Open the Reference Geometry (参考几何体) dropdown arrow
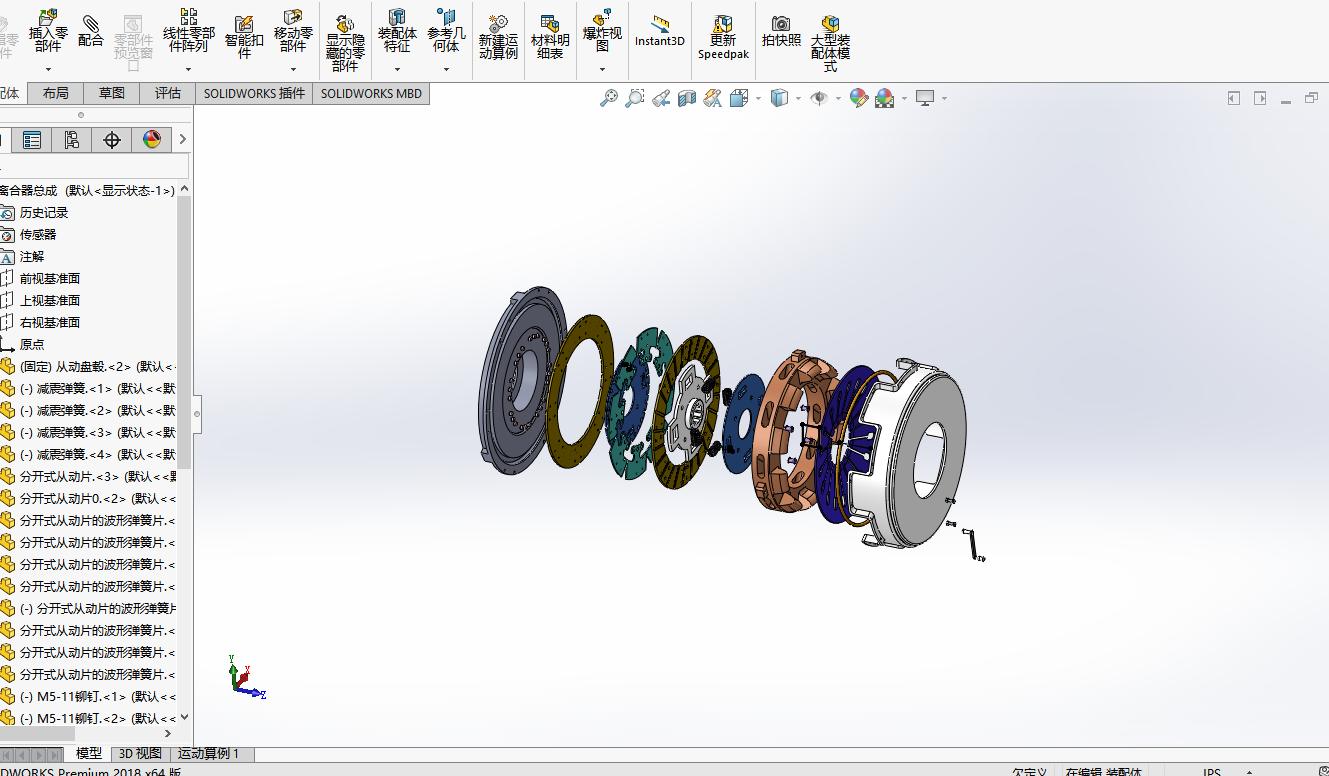 [446, 70]
